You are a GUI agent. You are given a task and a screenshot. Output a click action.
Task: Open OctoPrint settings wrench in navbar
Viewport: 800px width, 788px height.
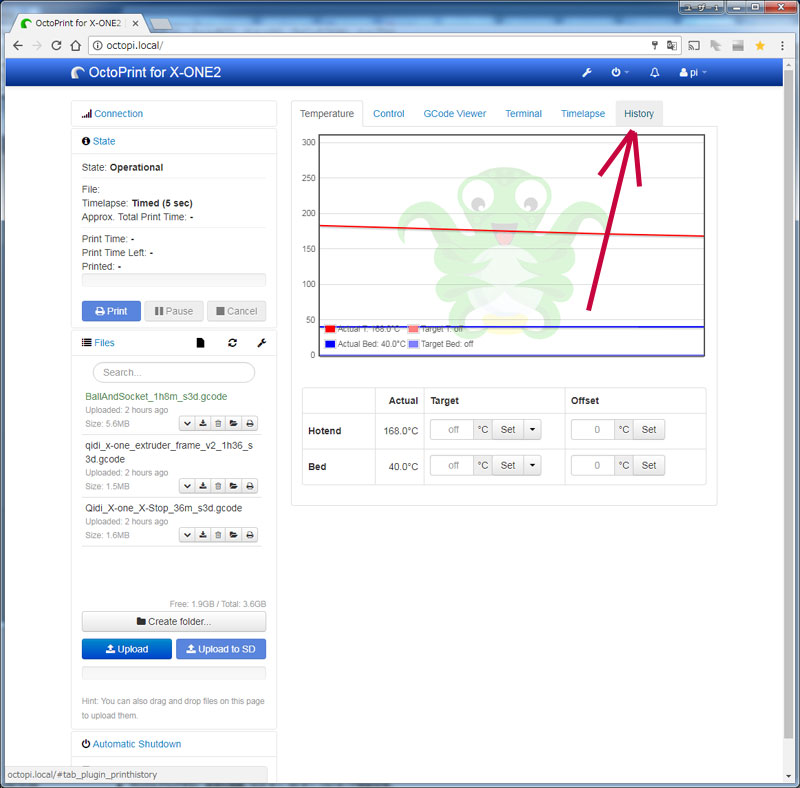click(587, 72)
